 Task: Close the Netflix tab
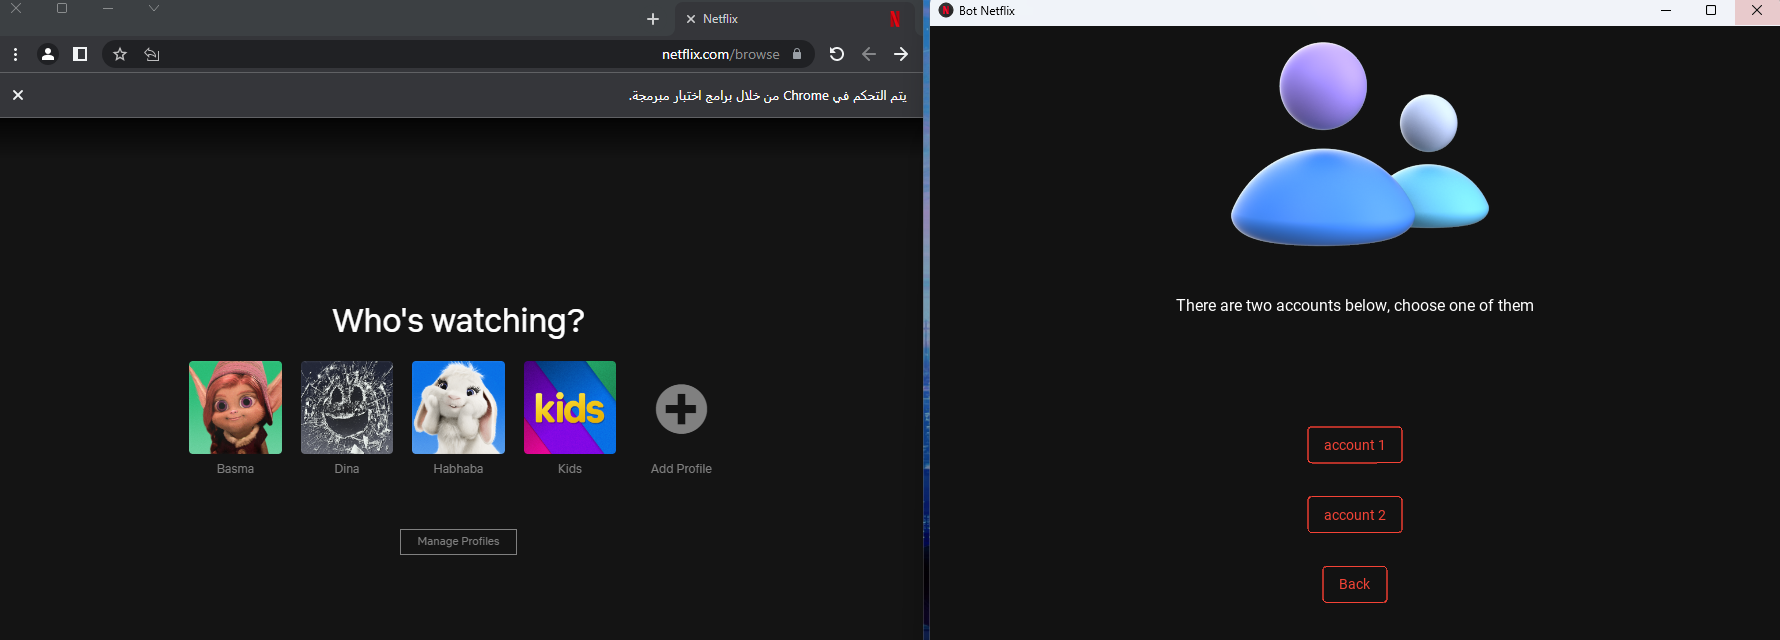click(691, 19)
